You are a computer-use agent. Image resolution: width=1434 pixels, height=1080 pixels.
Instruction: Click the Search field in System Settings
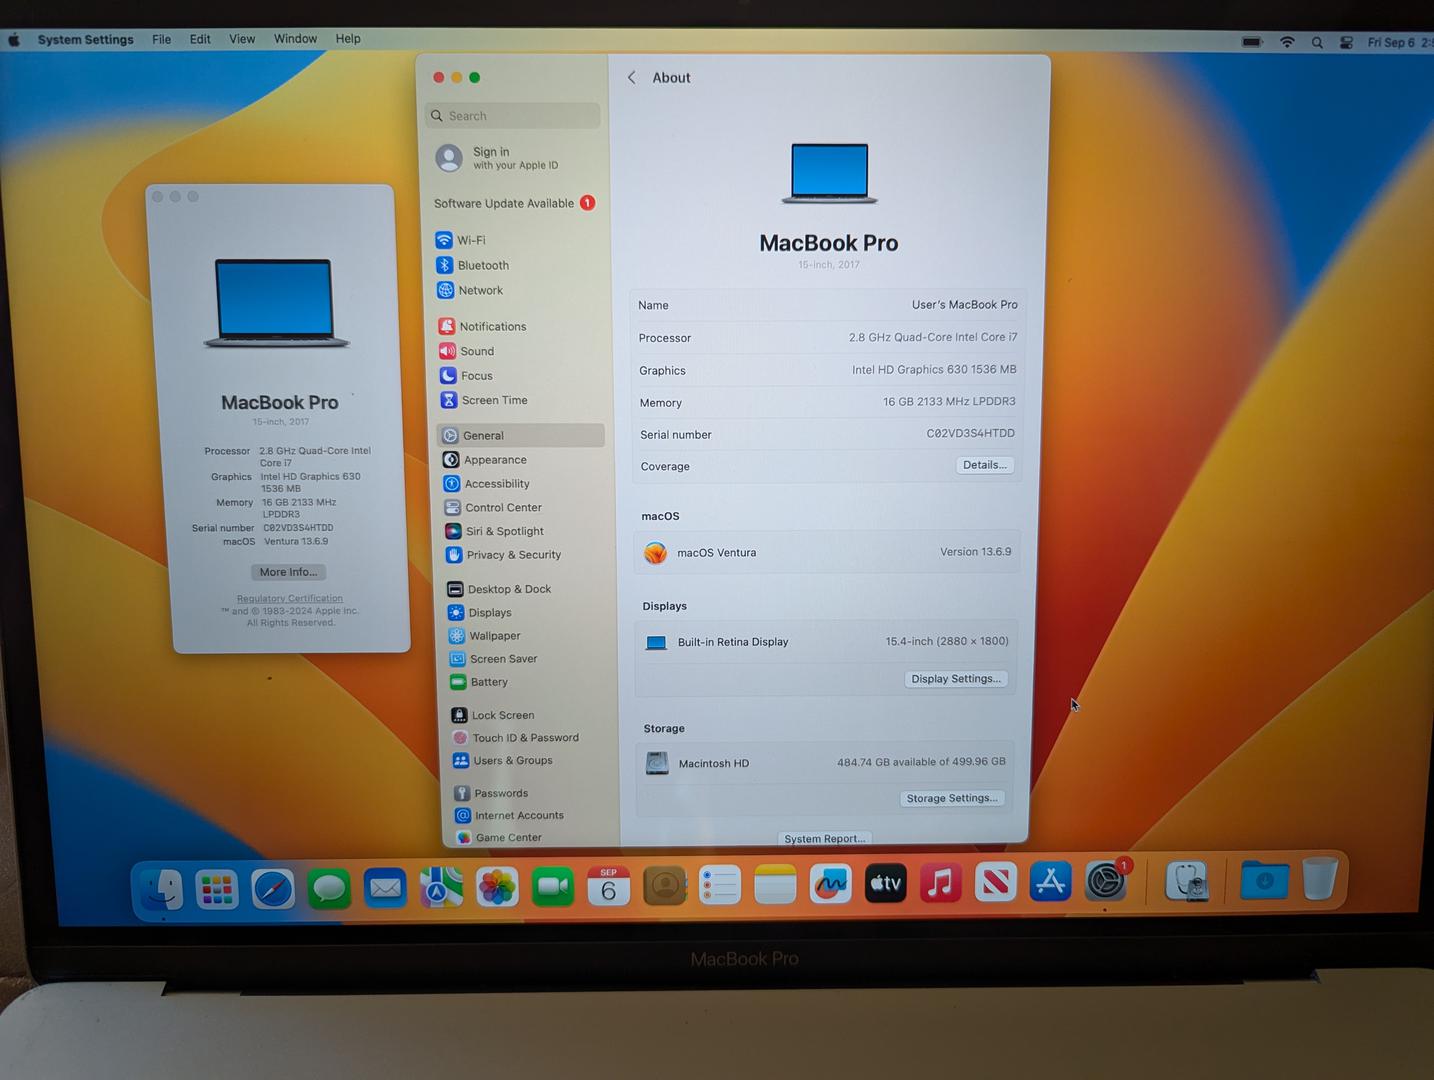point(513,116)
